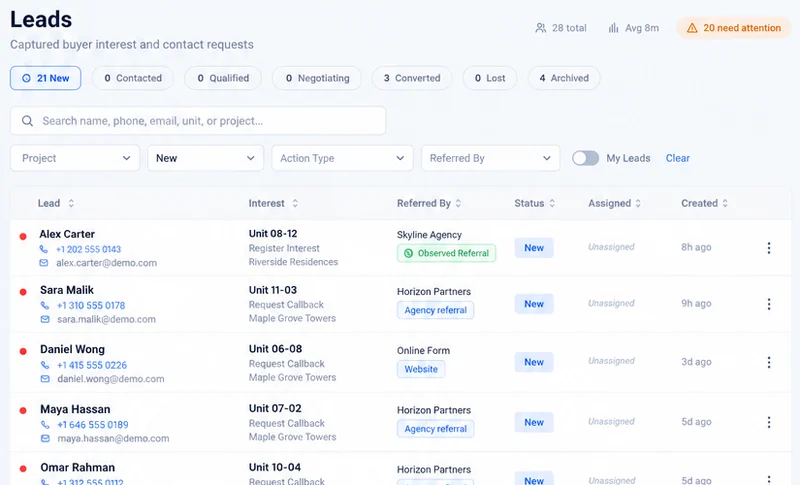
Task: Click the email icon beside maya.hassan@demo.com
Action: coord(45,438)
